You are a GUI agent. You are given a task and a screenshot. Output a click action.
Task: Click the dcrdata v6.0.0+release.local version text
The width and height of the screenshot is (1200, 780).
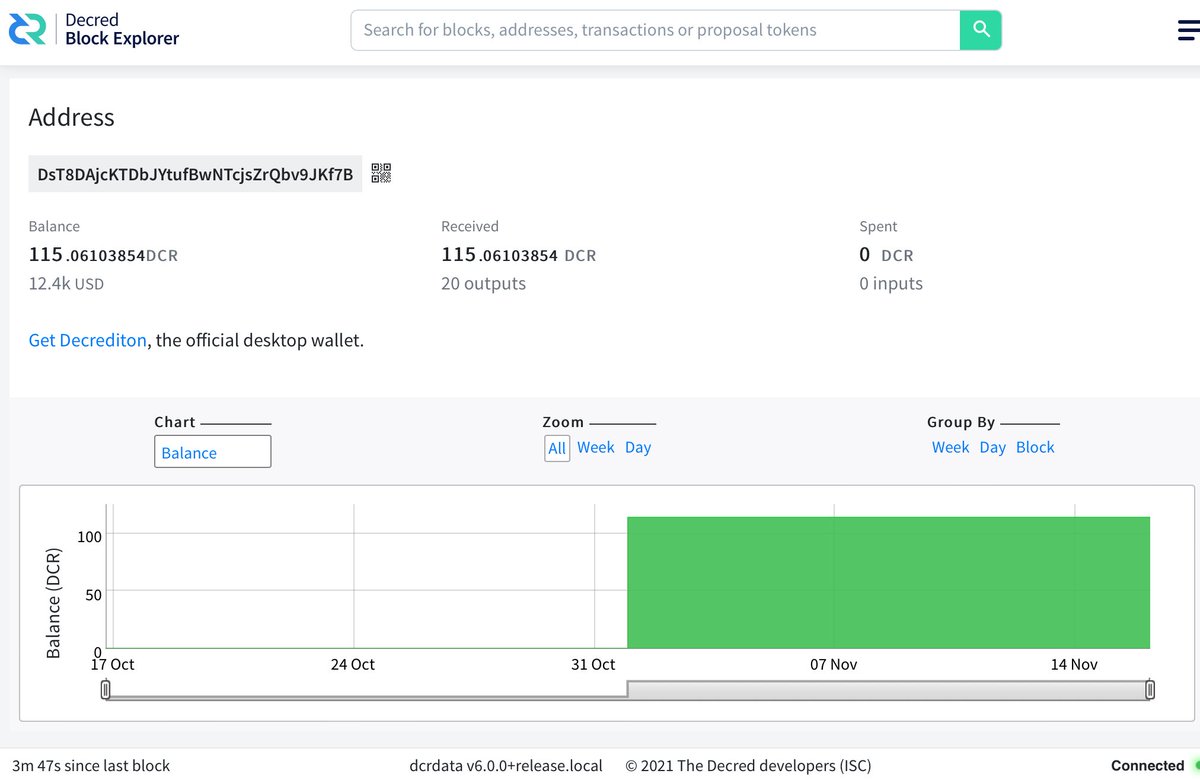pyautogui.click(x=506, y=766)
